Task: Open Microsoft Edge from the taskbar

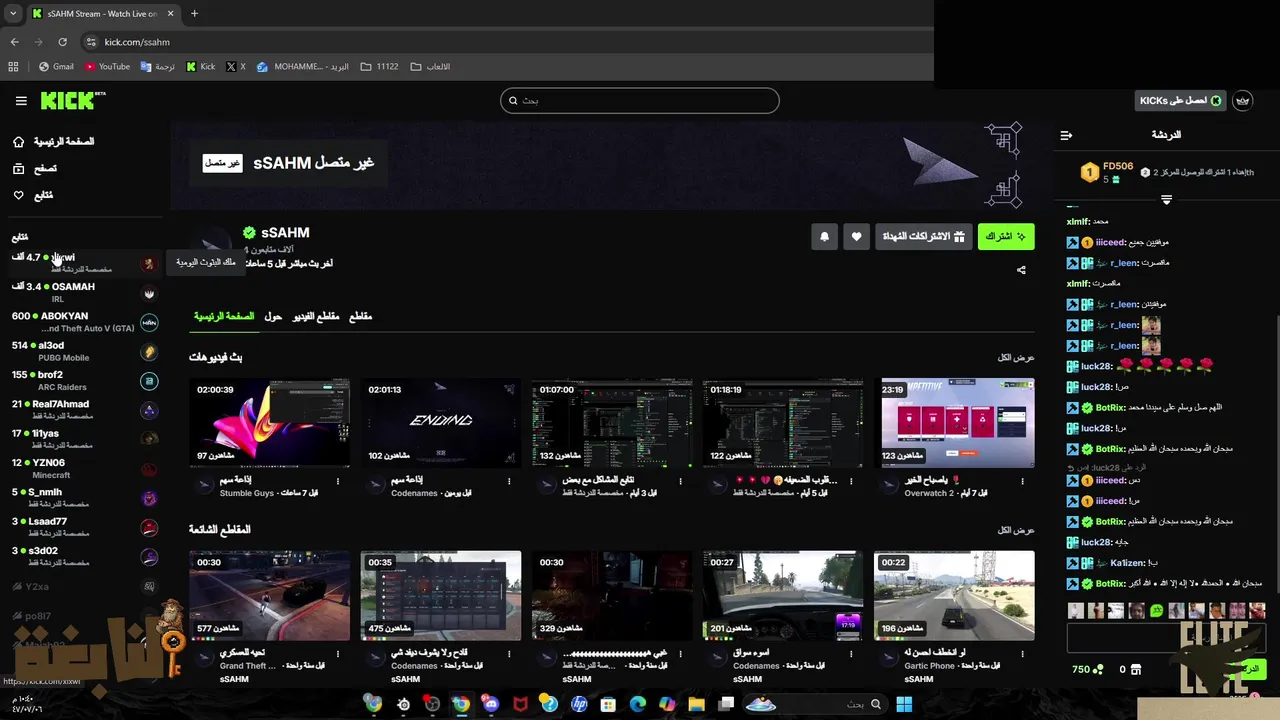Action: point(638,704)
